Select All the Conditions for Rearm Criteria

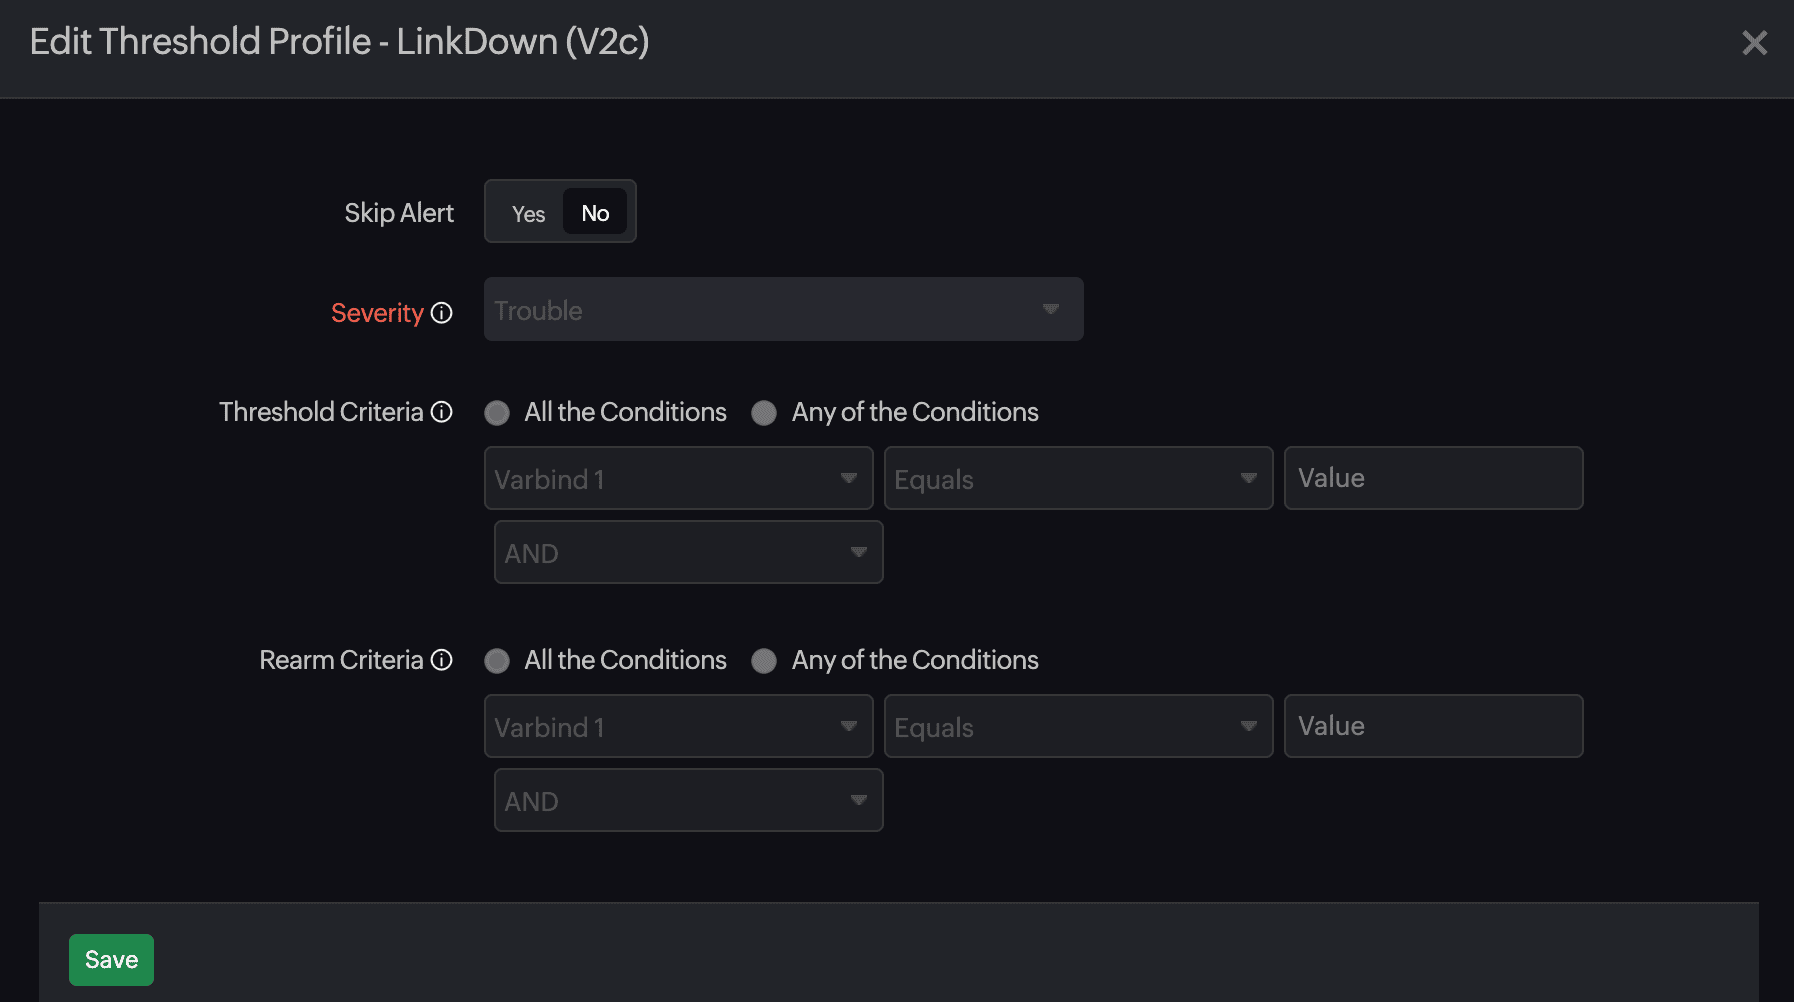(497, 661)
